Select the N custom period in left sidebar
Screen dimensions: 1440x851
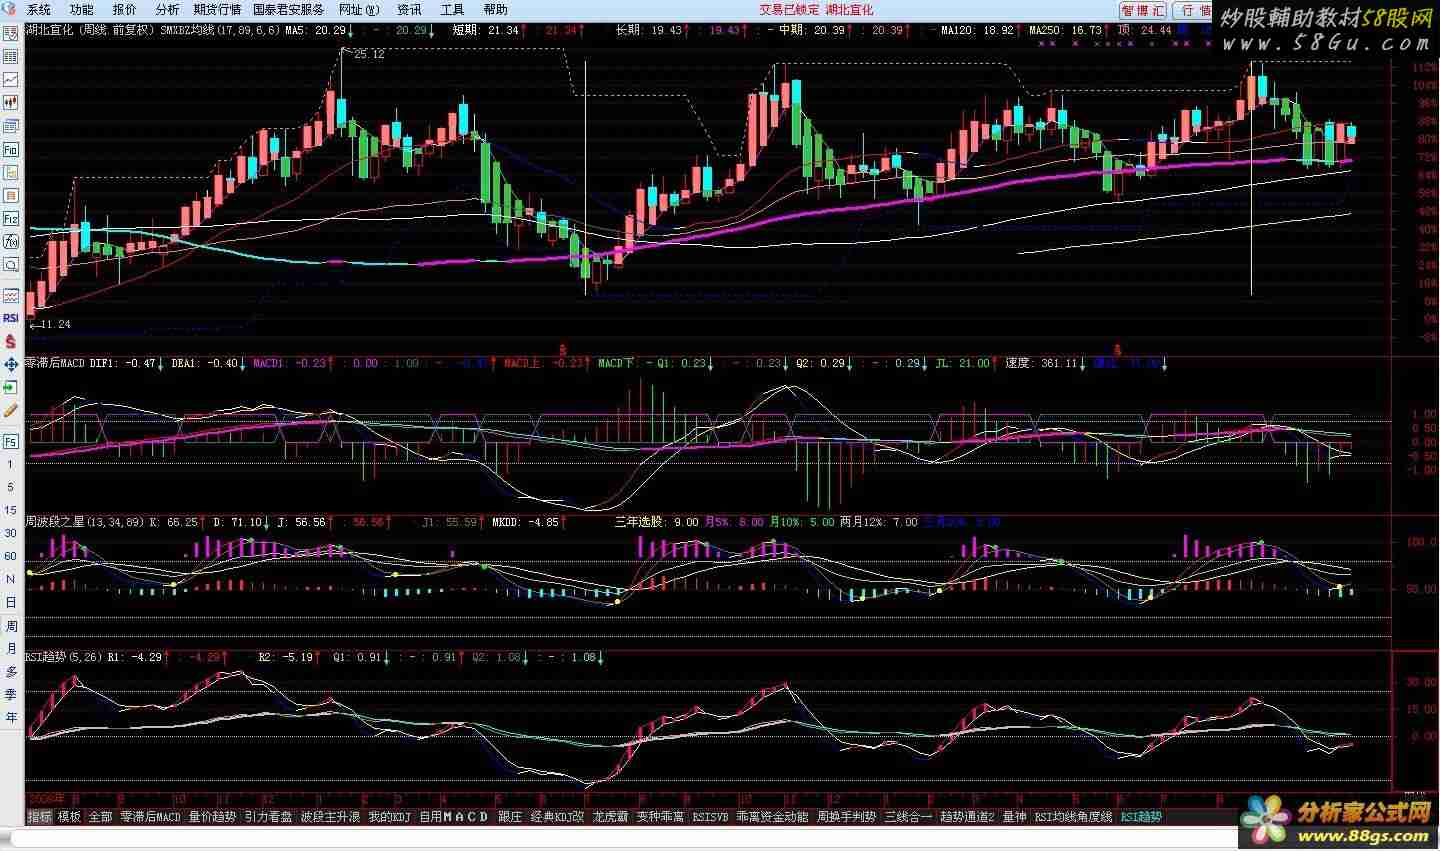click(x=11, y=579)
